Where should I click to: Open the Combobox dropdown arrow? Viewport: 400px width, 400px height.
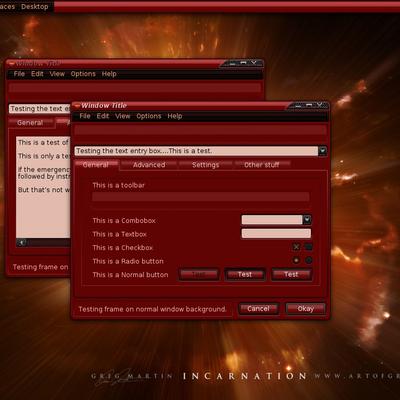[x=307, y=219]
